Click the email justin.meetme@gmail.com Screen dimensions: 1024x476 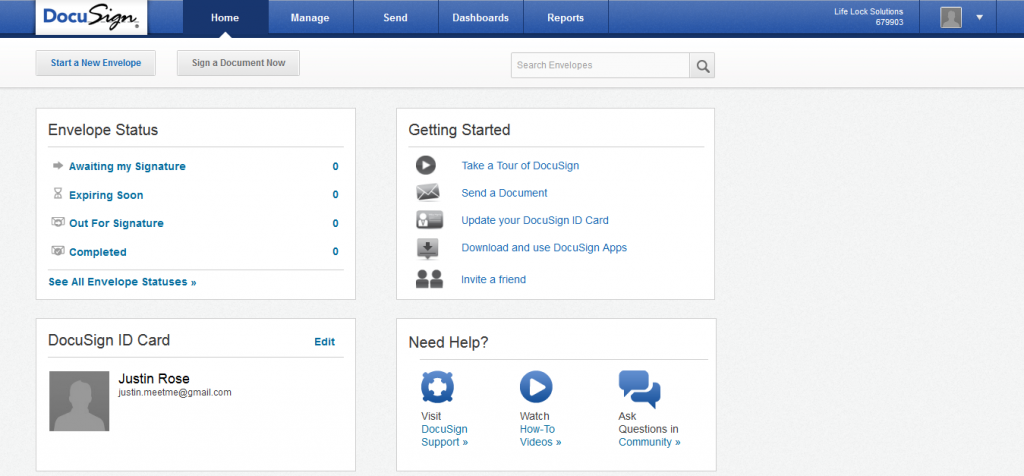click(x=174, y=392)
